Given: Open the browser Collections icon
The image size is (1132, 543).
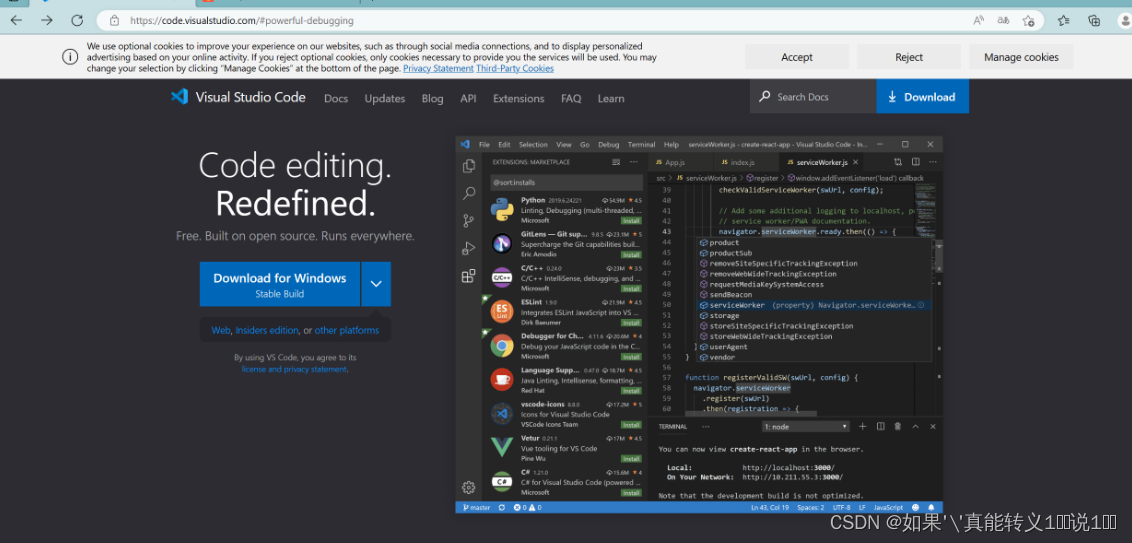Looking at the screenshot, I should click(x=1094, y=20).
